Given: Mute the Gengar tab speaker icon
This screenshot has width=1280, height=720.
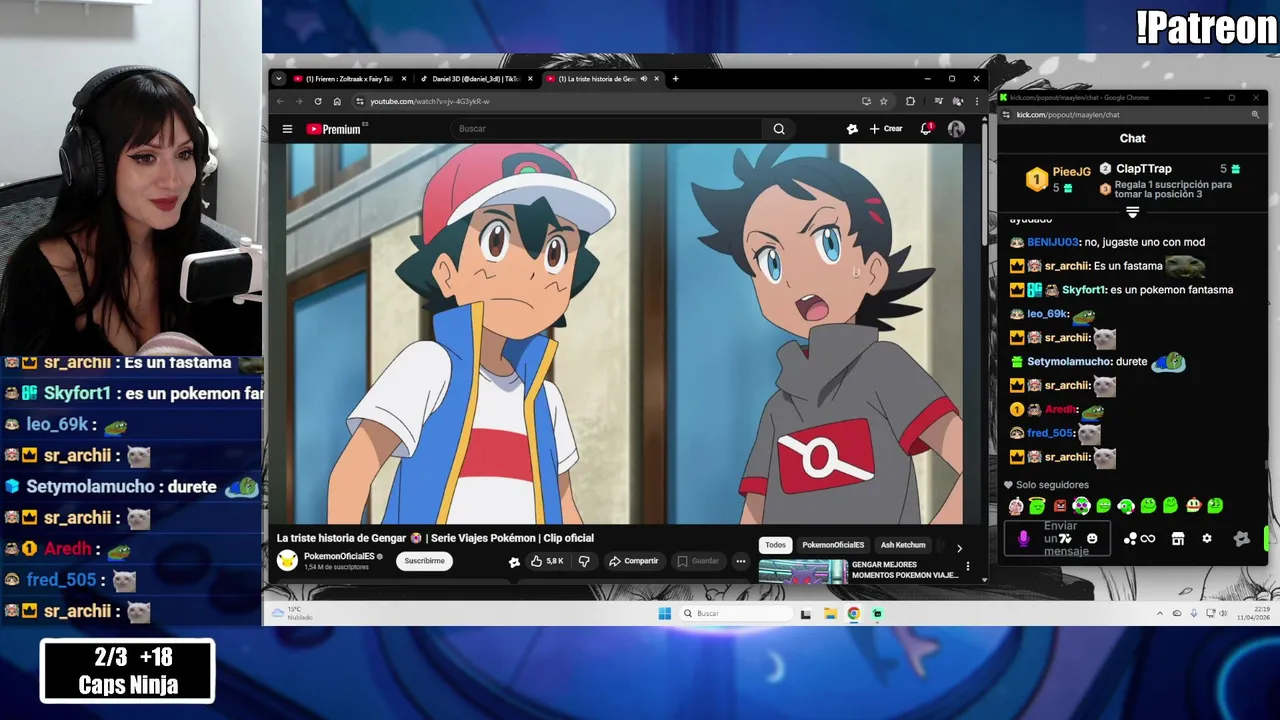Looking at the screenshot, I should 644,79.
